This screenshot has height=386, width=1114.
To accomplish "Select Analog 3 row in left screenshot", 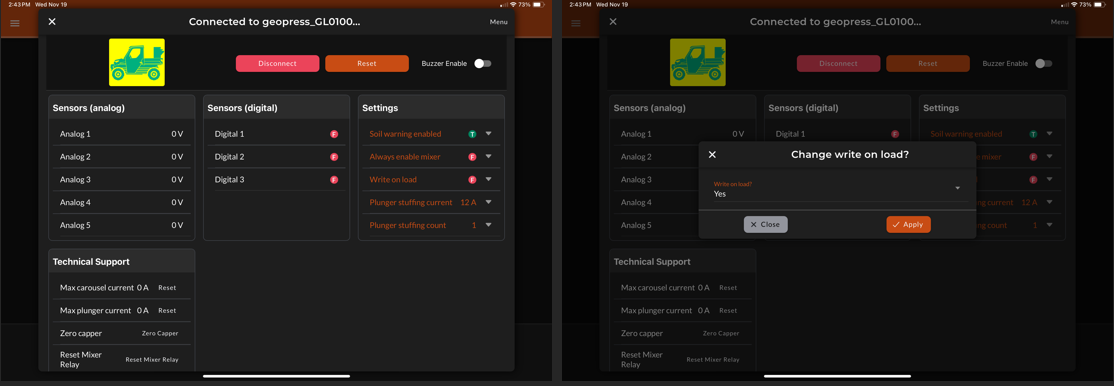I will (x=121, y=179).
